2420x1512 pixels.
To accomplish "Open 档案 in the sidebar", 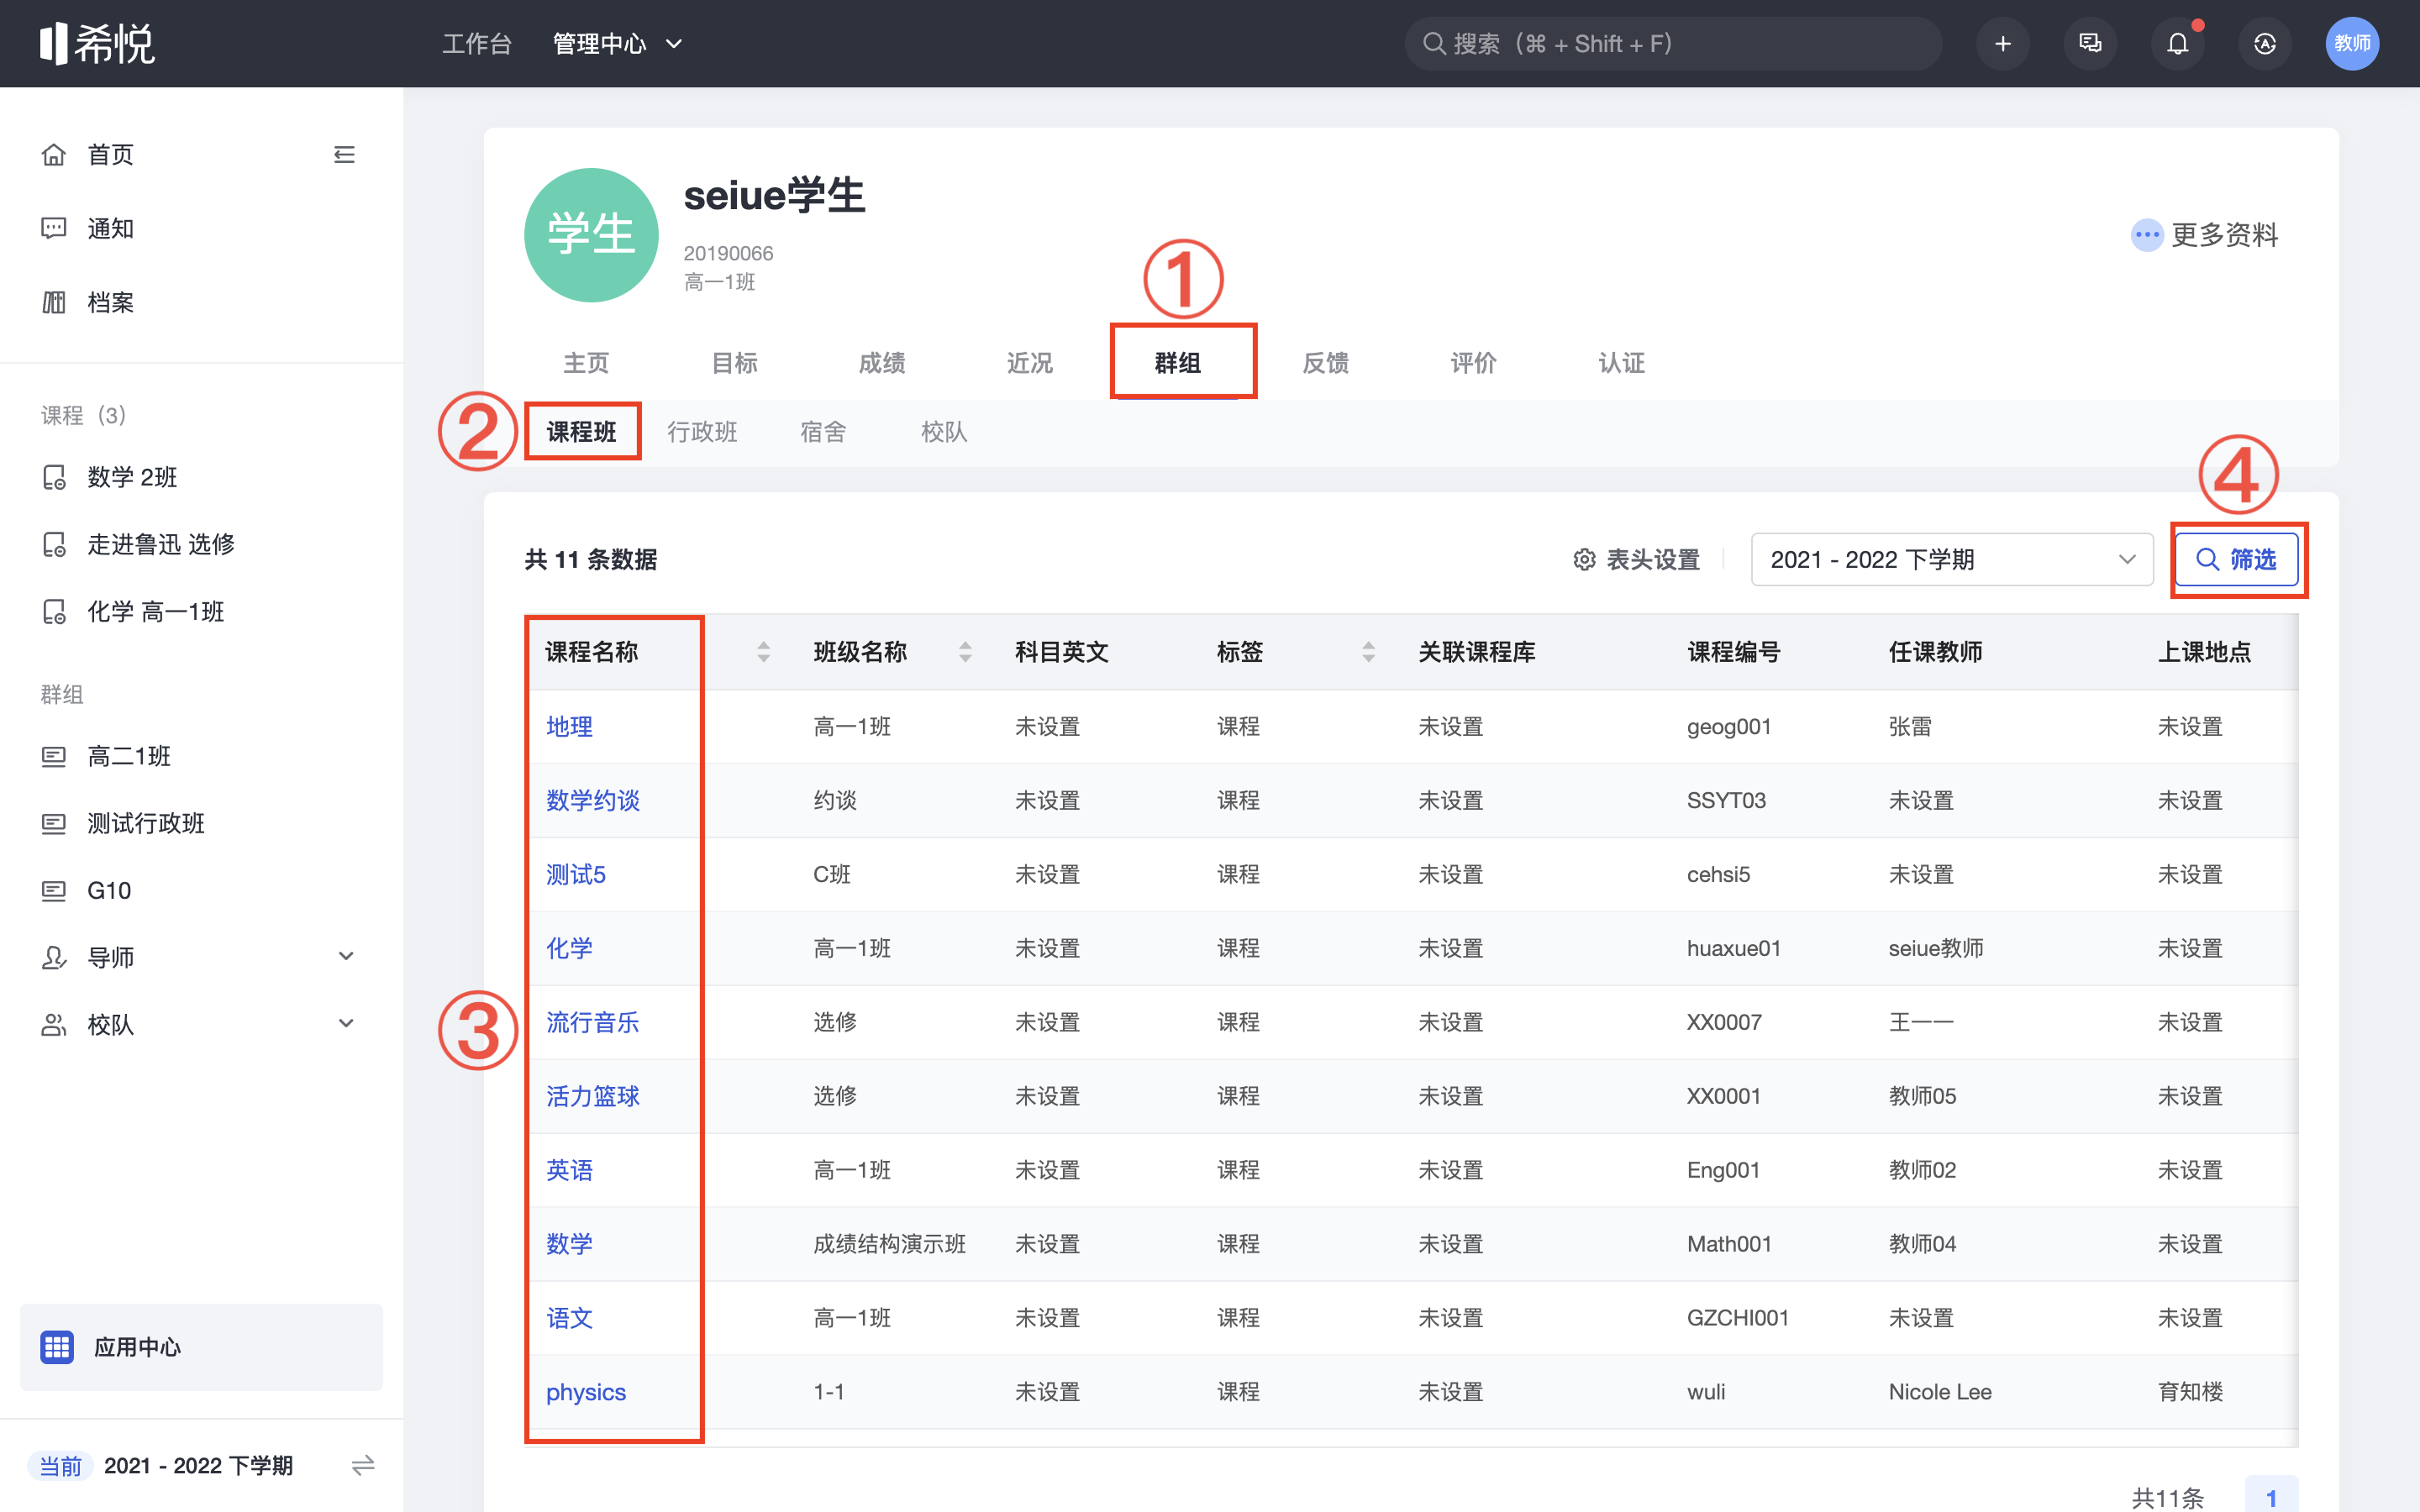I will 110,302.
